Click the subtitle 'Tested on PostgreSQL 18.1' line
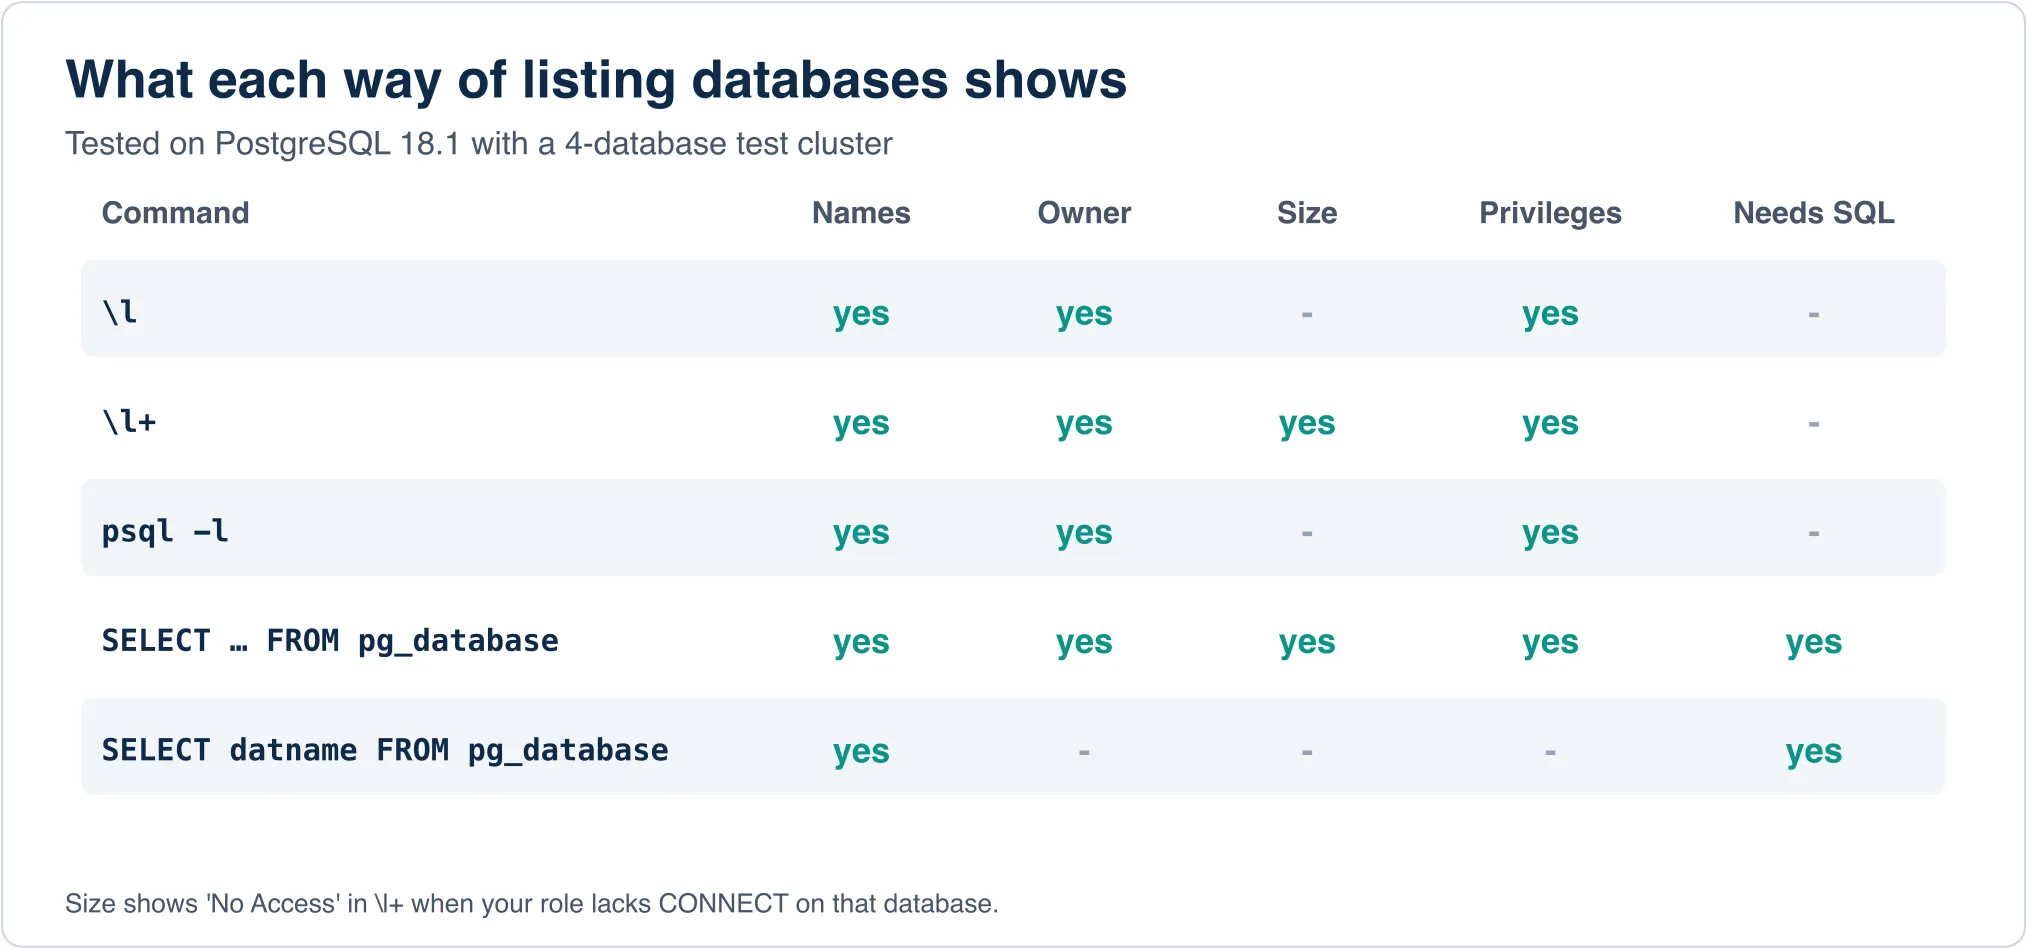This screenshot has height=949, width=2027. [x=479, y=144]
